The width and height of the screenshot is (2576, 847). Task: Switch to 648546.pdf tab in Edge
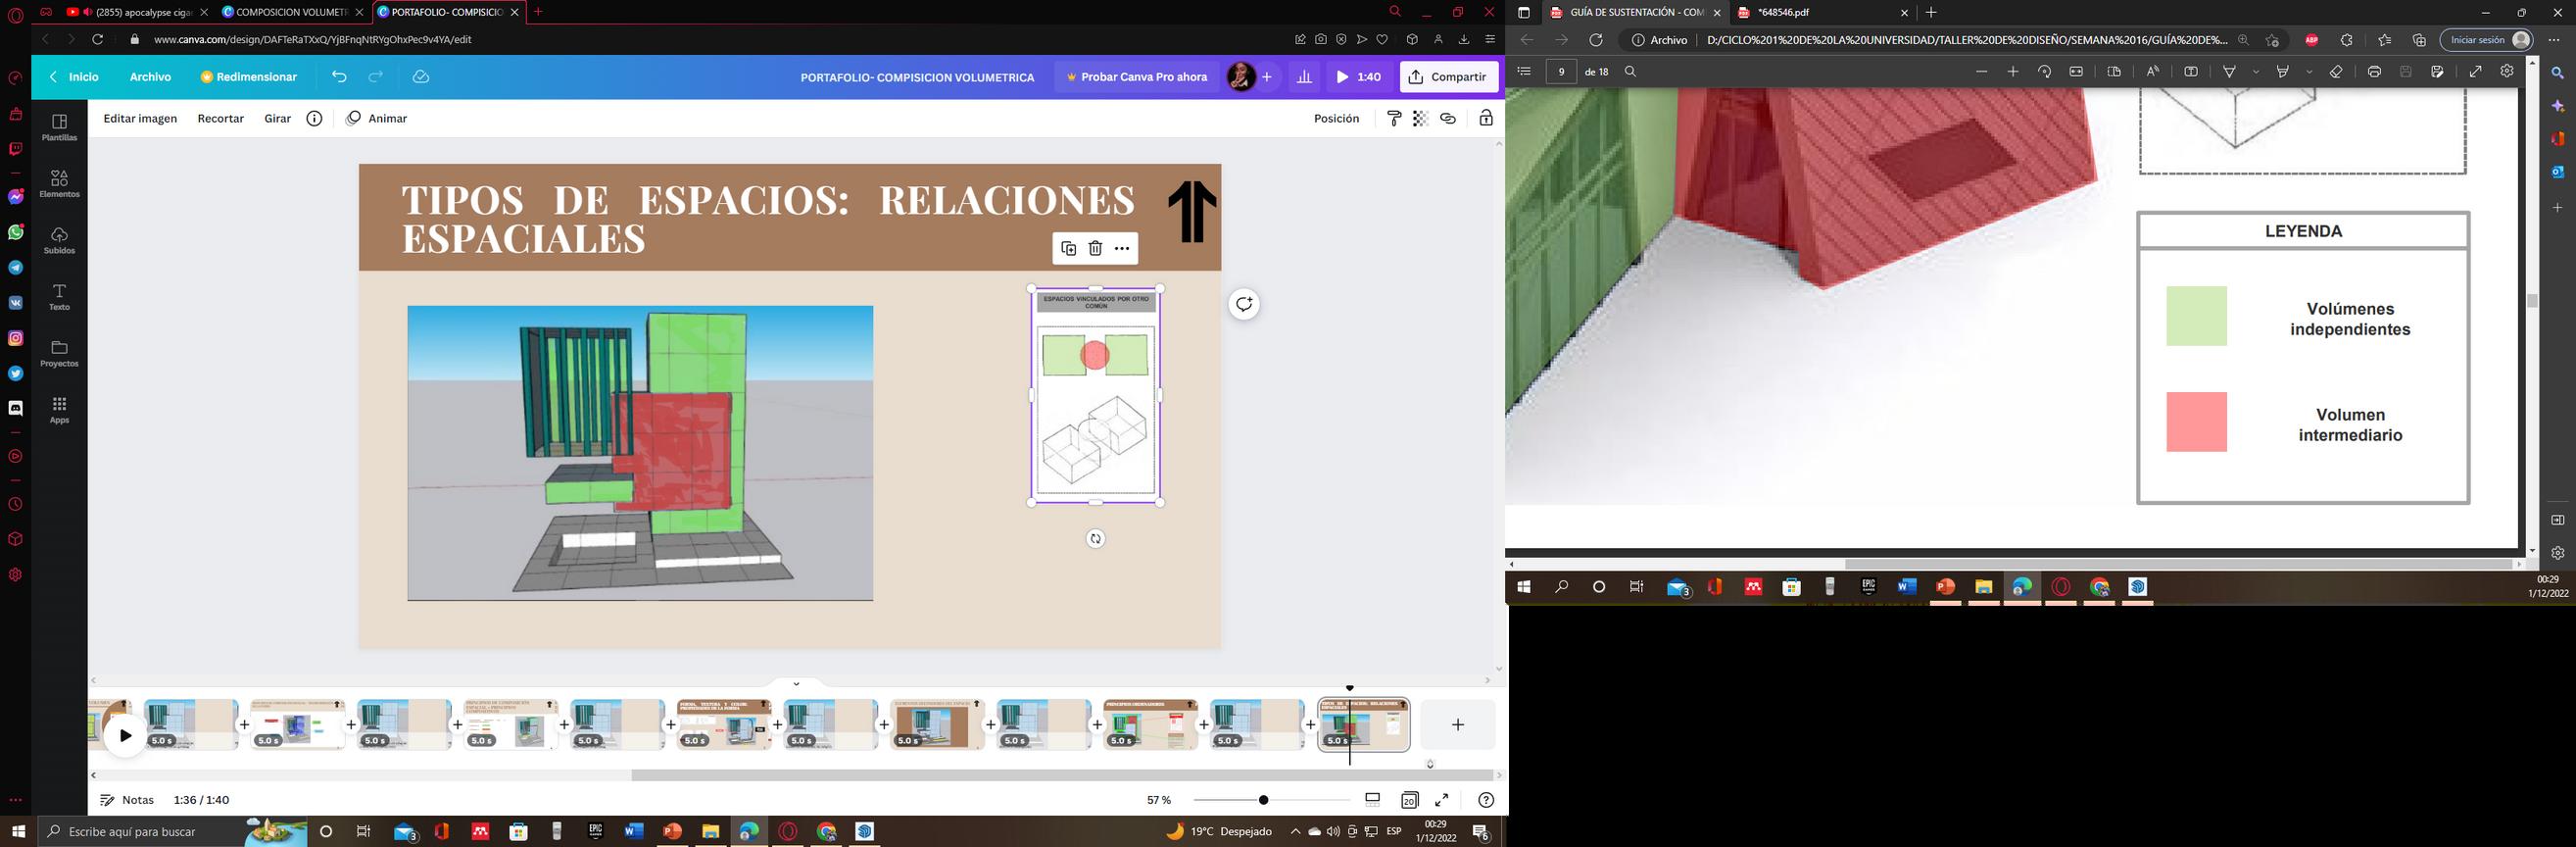[1824, 12]
